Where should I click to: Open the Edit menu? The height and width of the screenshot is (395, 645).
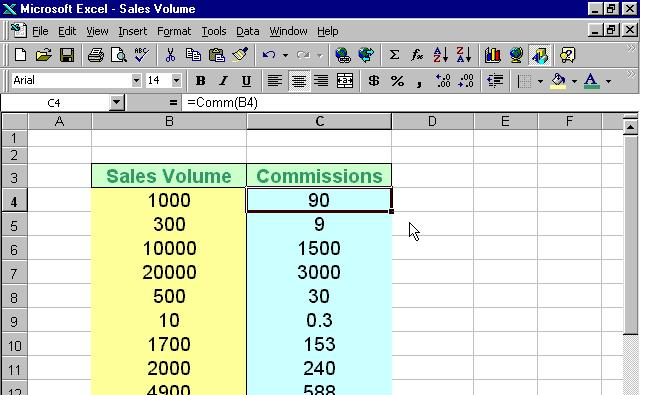tap(67, 31)
